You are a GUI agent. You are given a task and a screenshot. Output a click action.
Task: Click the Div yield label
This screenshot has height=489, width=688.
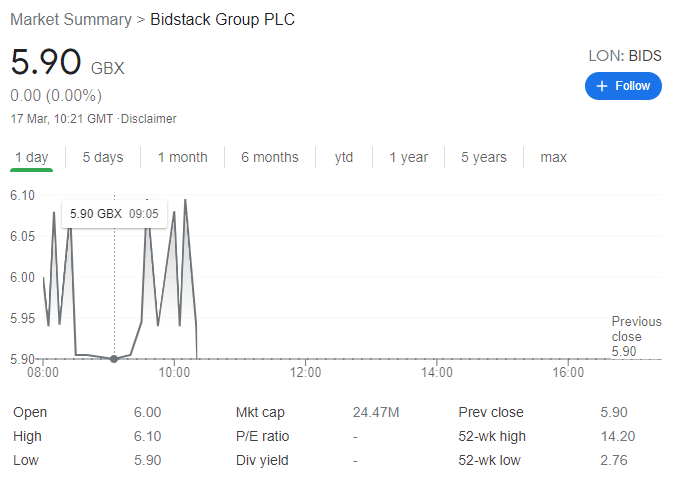tap(262, 460)
